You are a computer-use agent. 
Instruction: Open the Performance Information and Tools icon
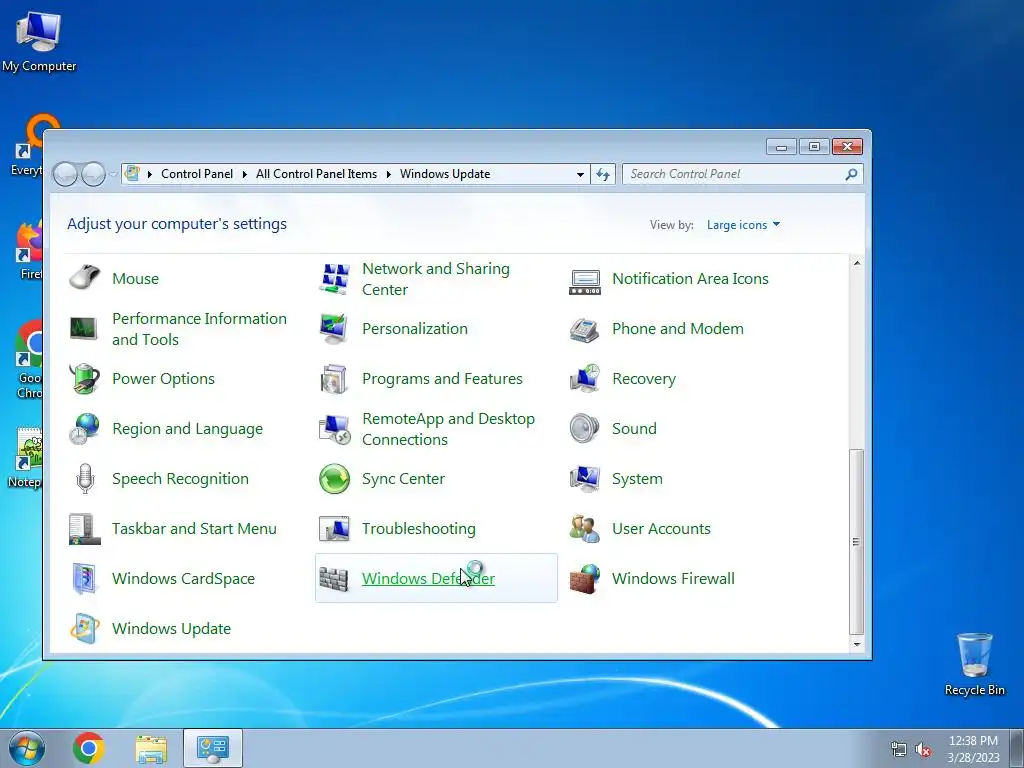pos(84,328)
